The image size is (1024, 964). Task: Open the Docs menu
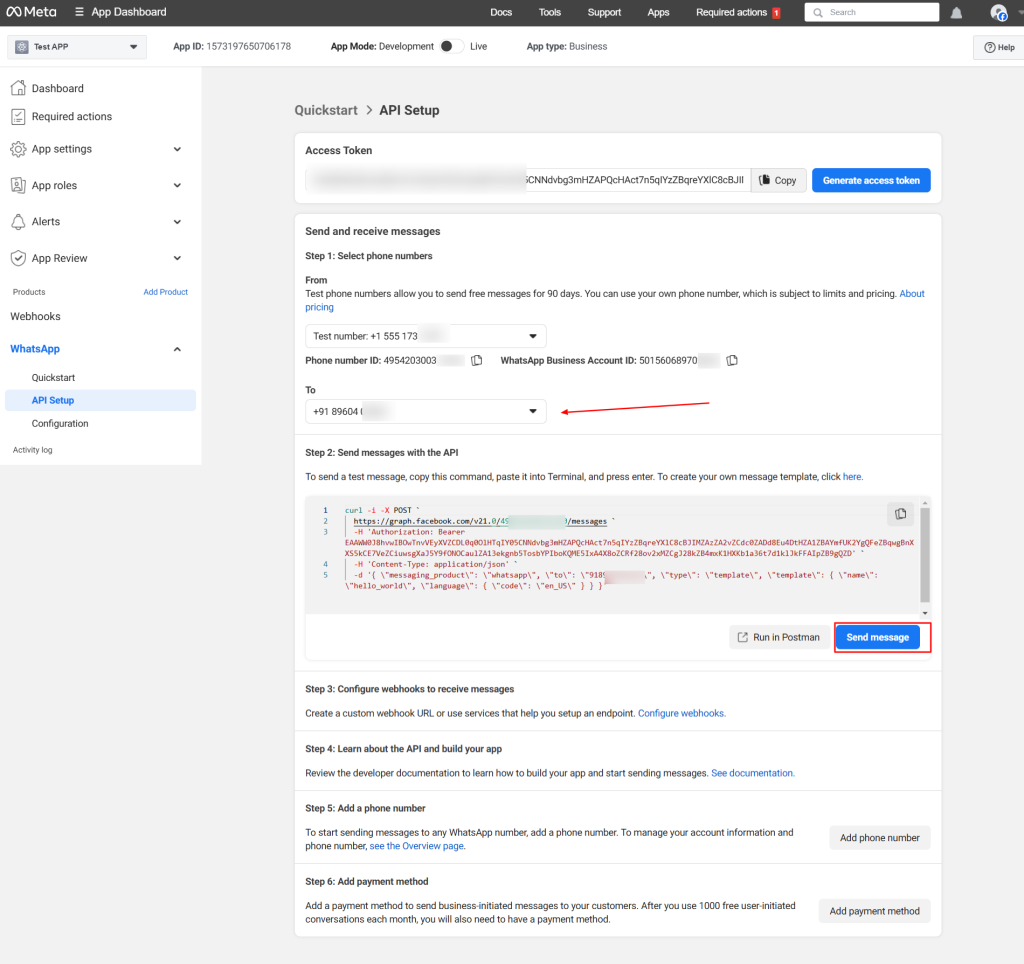501,12
